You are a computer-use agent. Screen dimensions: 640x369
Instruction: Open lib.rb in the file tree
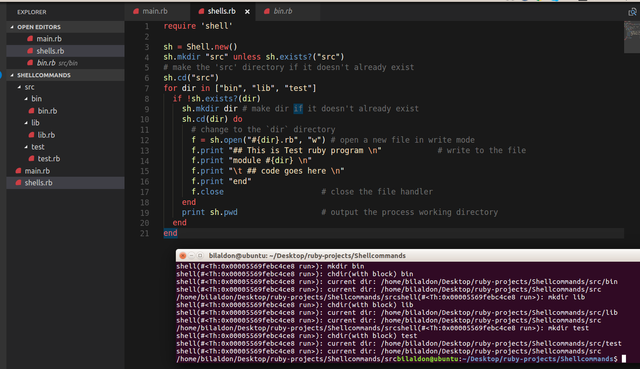pos(65,135)
